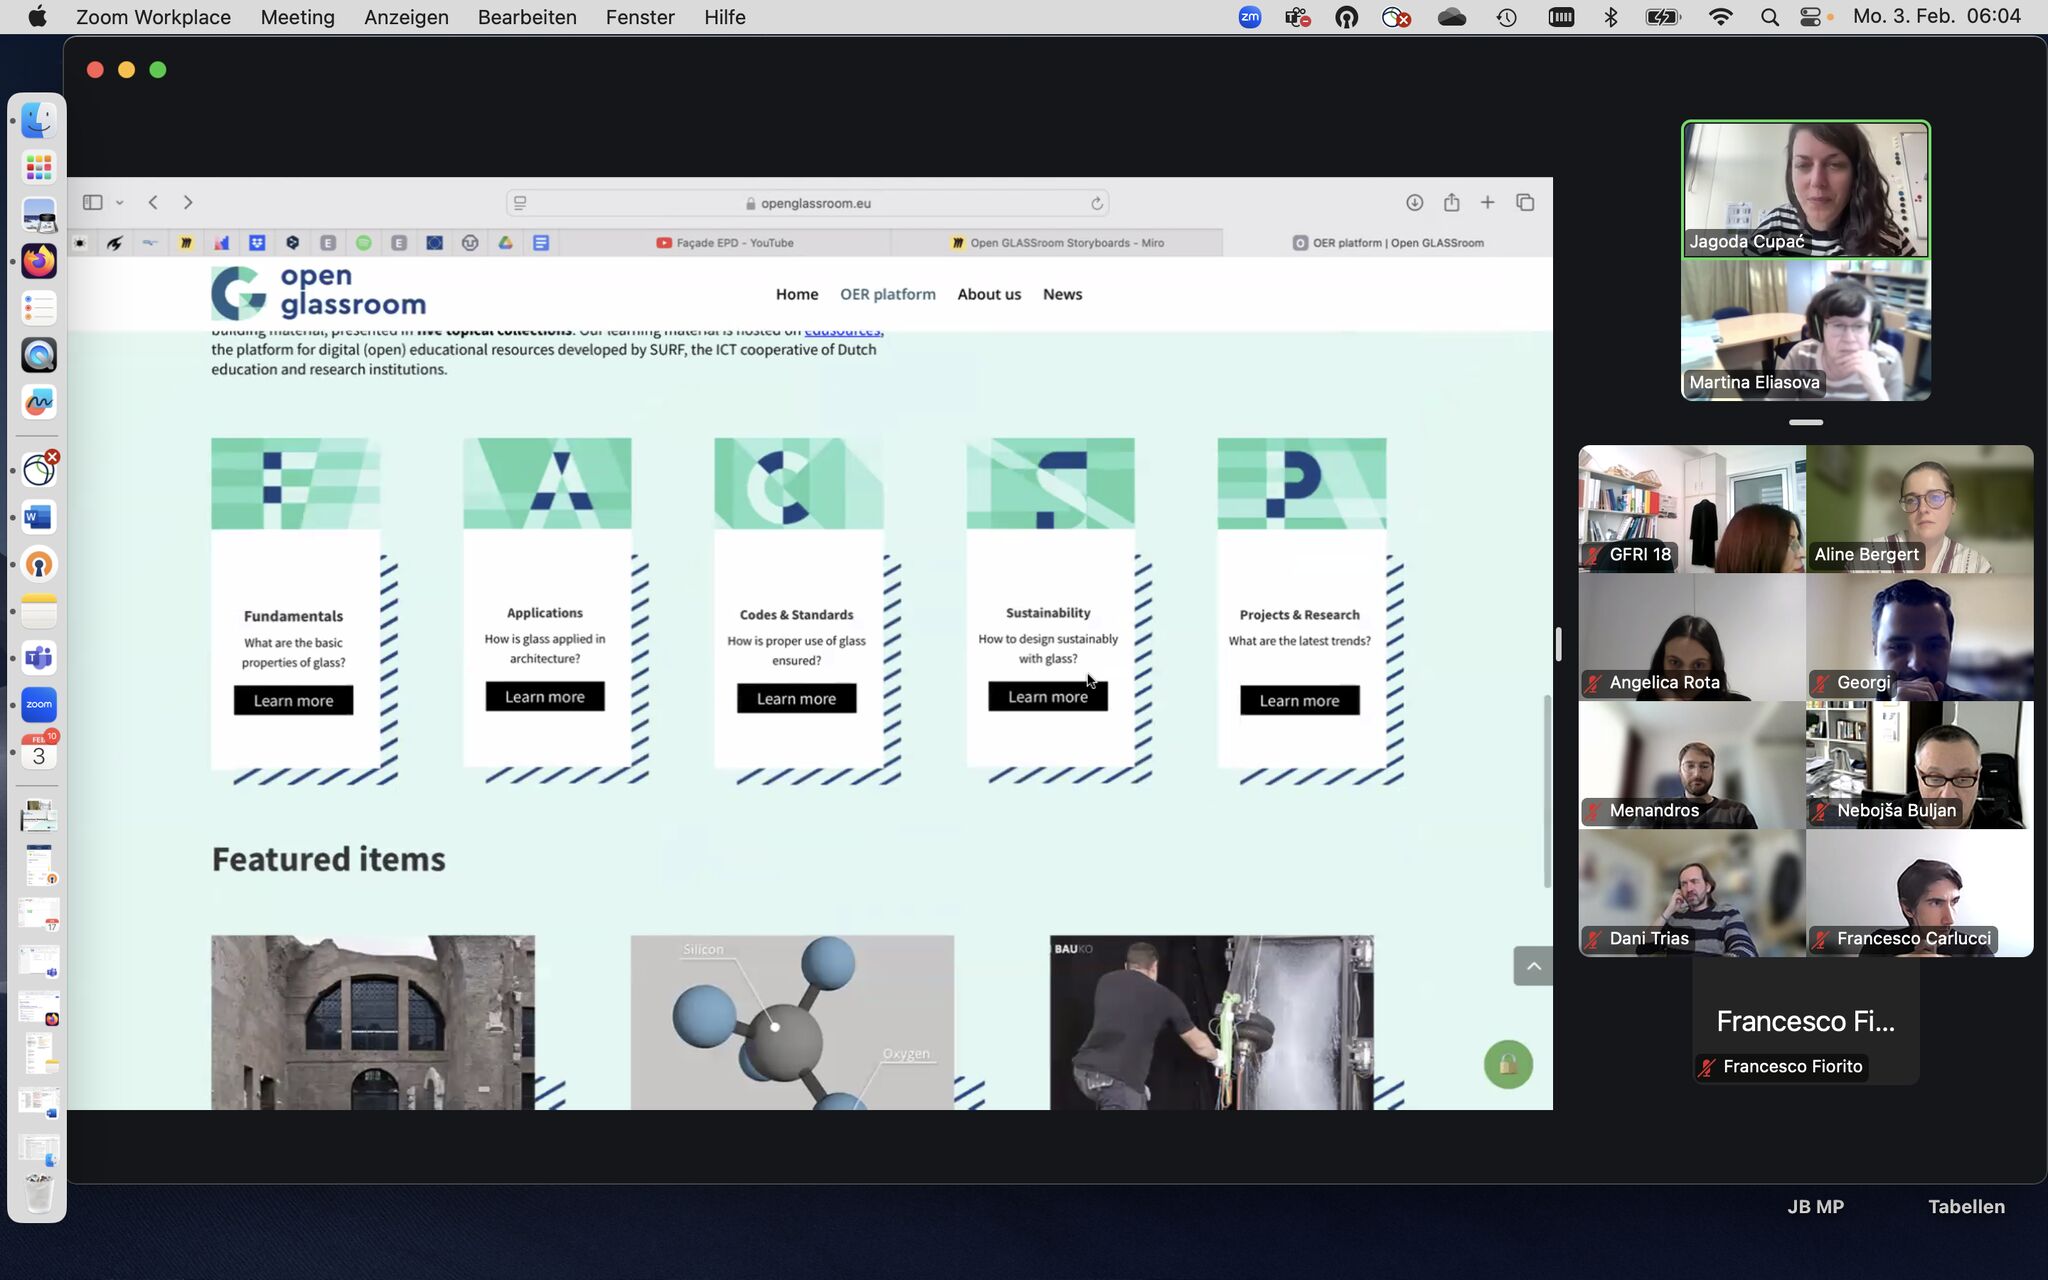The width and height of the screenshot is (2048, 1280).
Task: Click OER platform navigation link
Action: pos(888,294)
